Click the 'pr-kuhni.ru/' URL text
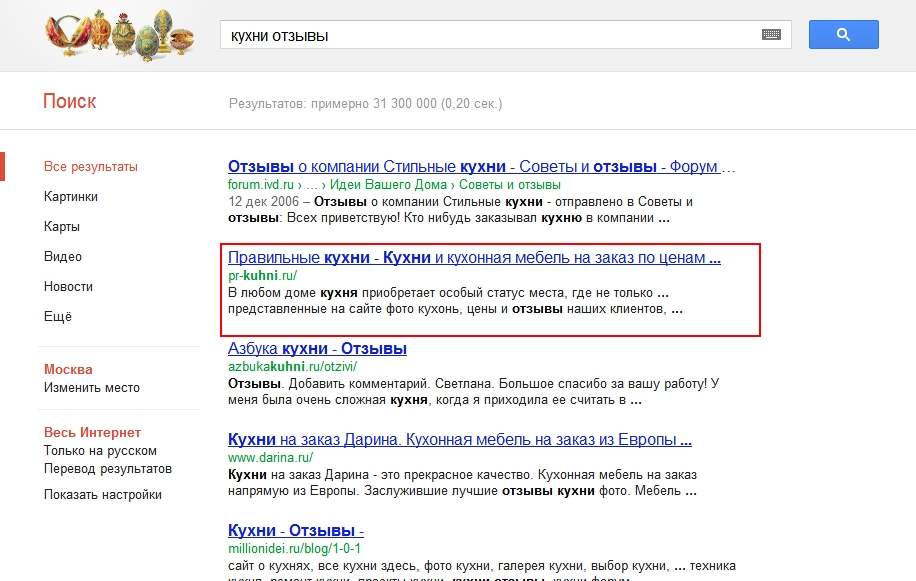This screenshot has width=916, height=581. pos(262,276)
